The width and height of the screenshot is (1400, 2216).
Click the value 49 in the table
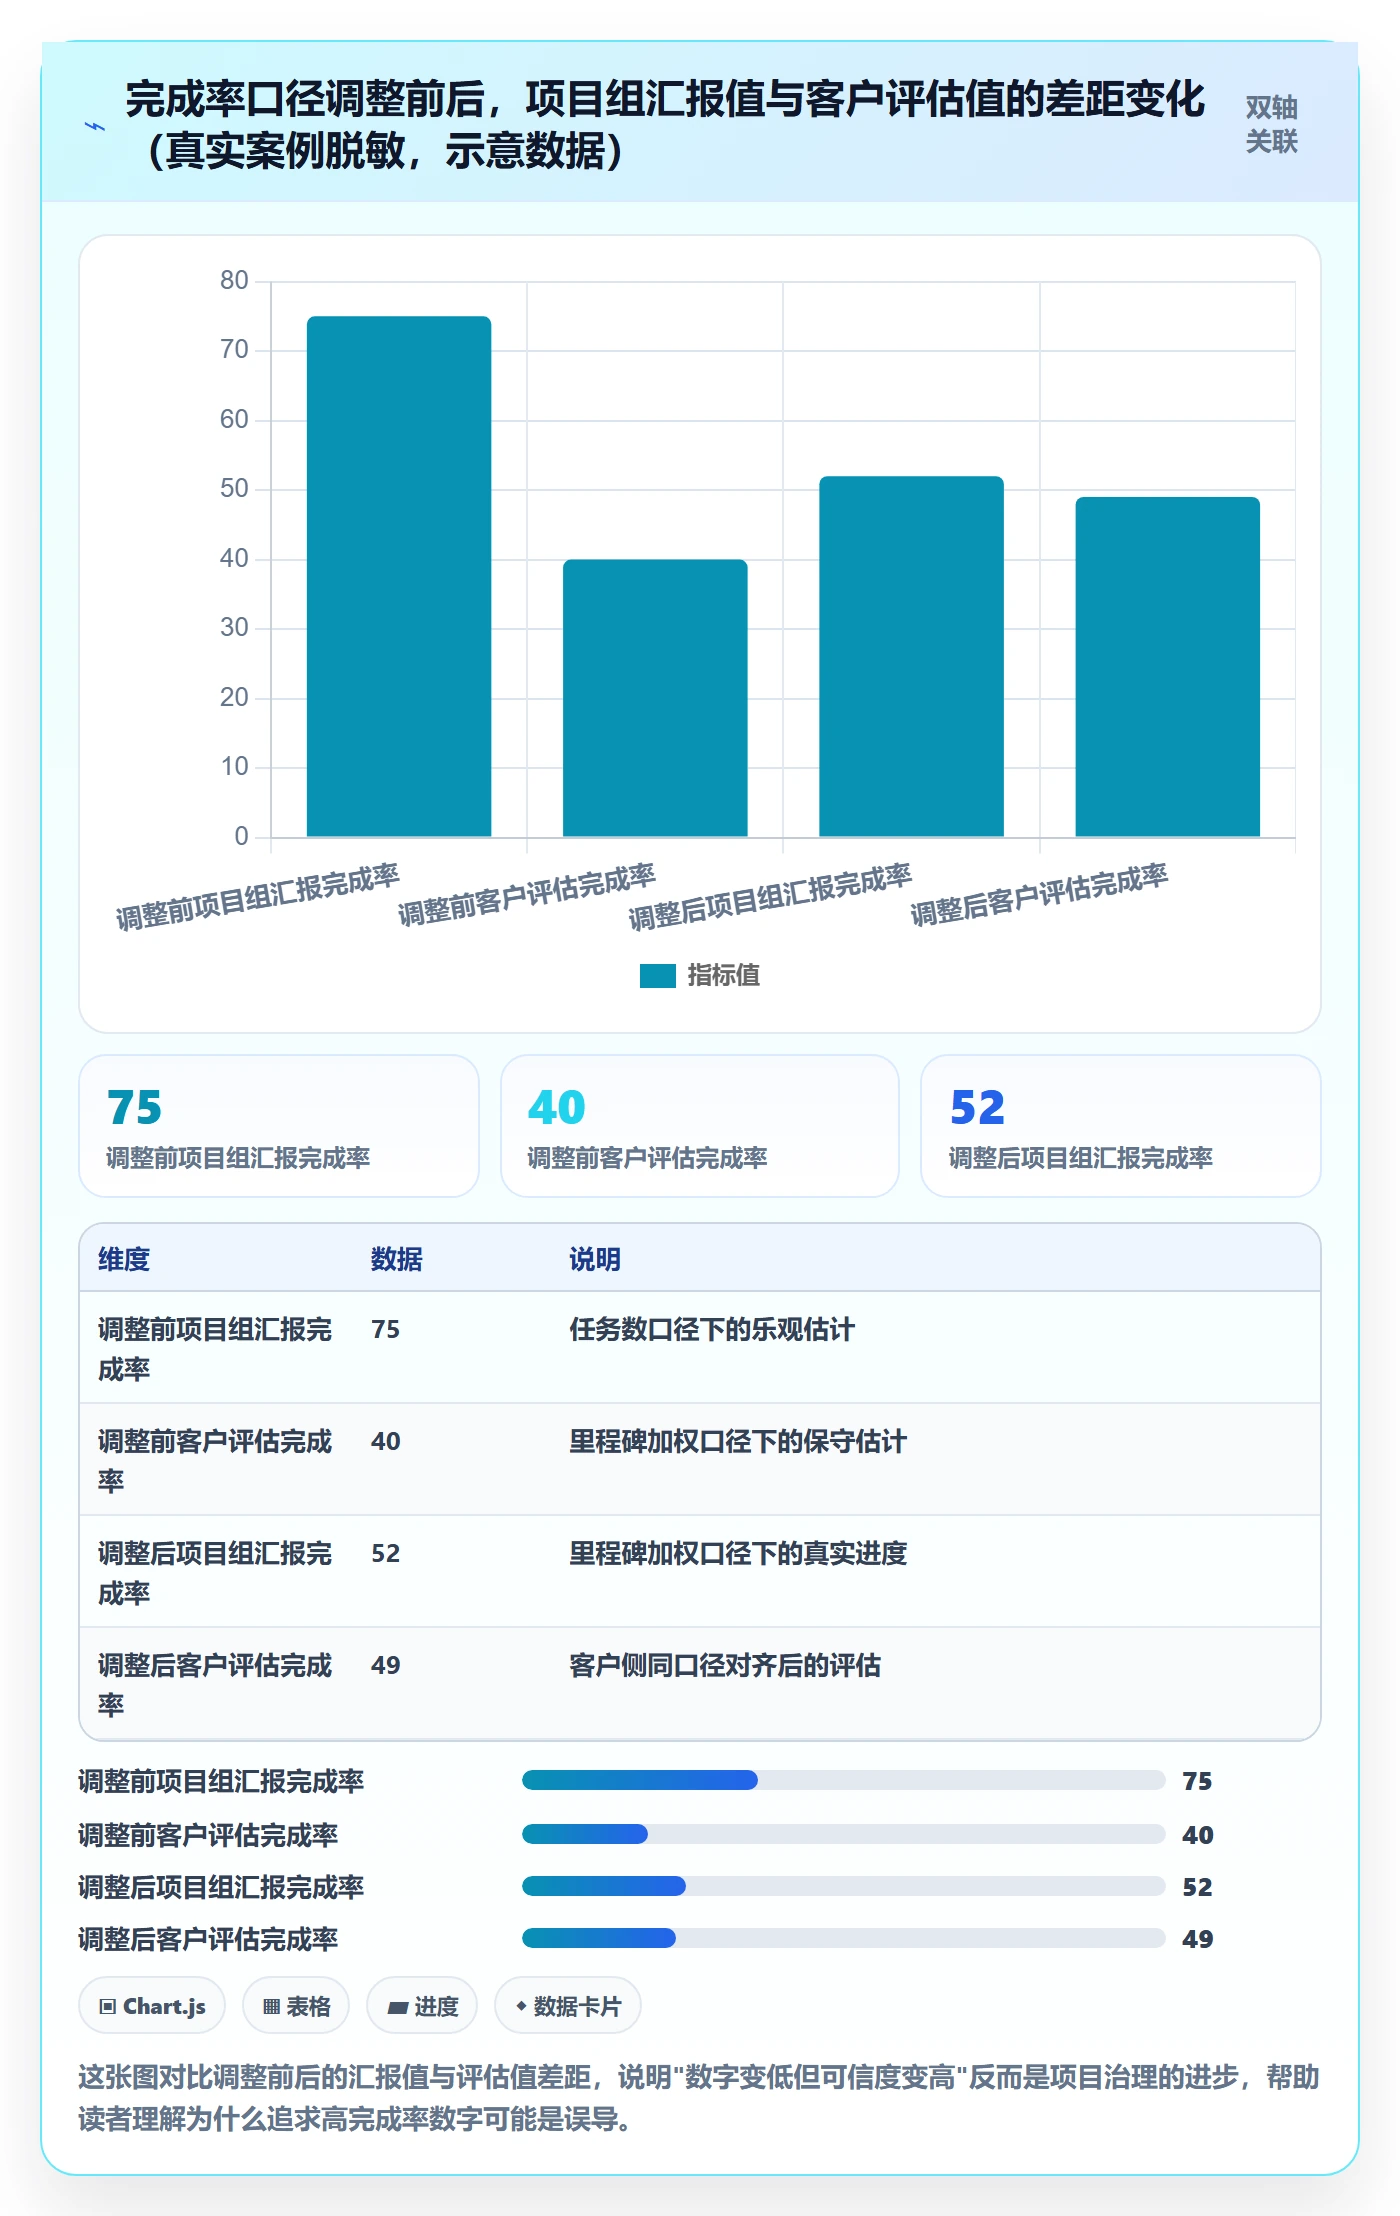click(386, 1665)
